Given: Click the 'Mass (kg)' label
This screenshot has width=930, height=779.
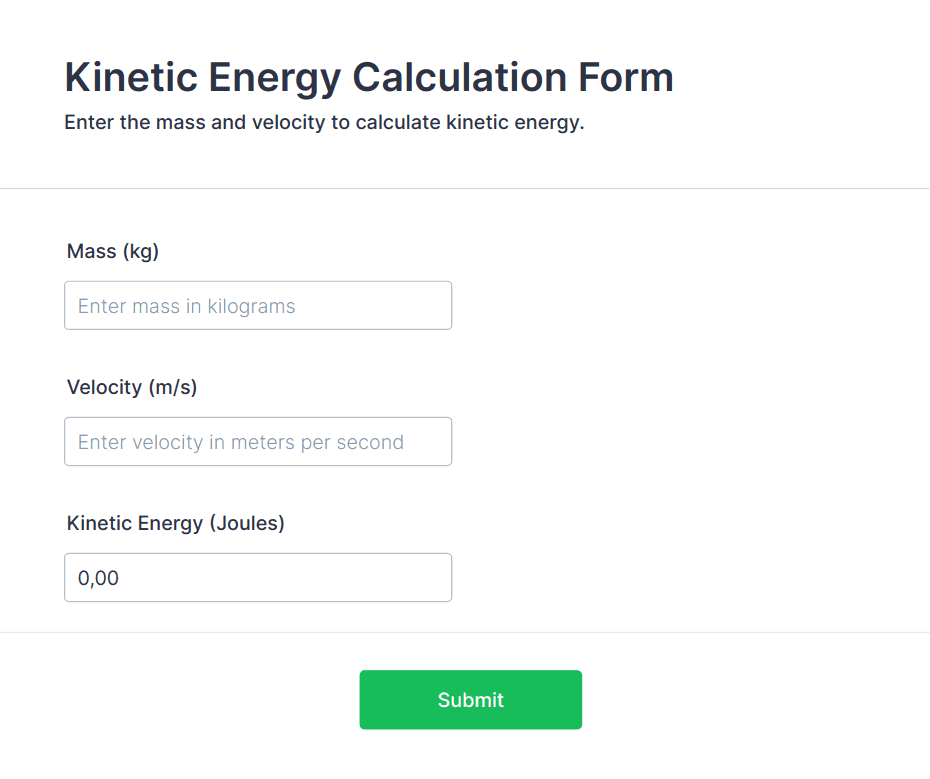Looking at the screenshot, I should [x=113, y=251].
